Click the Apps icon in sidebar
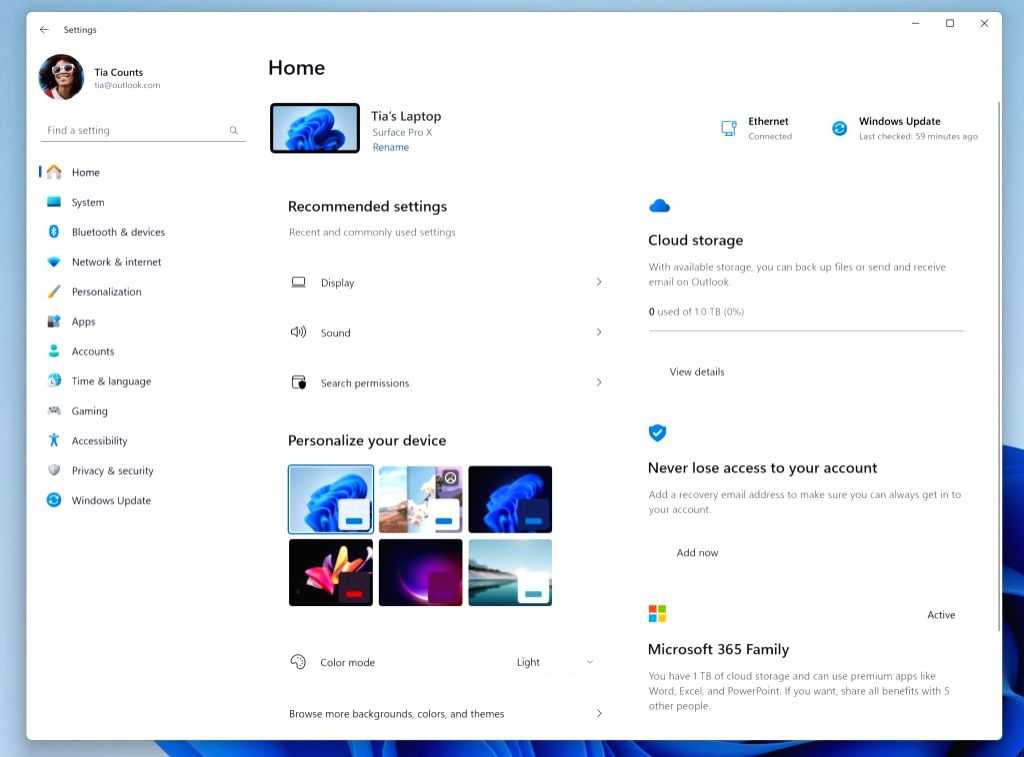Image resolution: width=1024 pixels, height=757 pixels. (54, 321)
